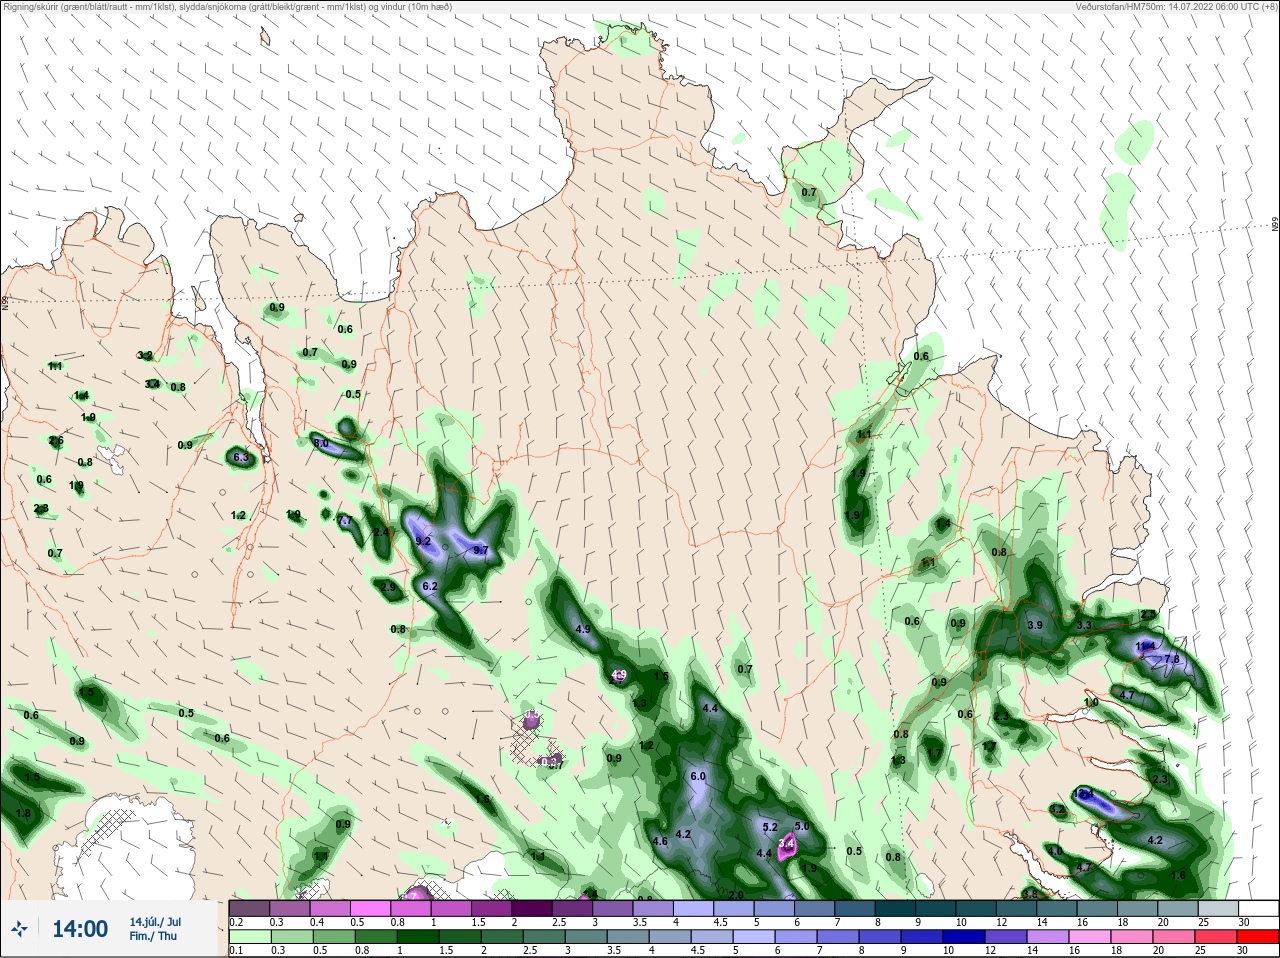Click the weekday text 'Fim./ Thu'

click(153, 936)
